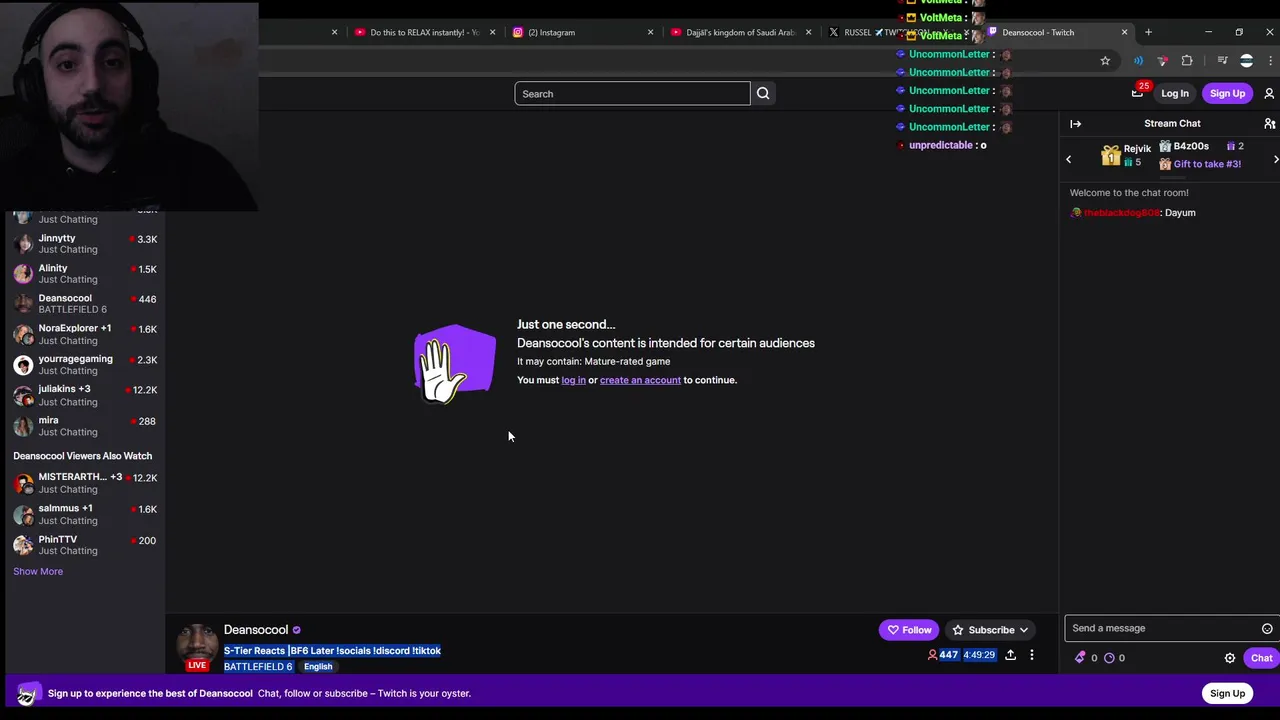Click the 447 viewer count
This screenshot has height=720, width=1280.
(x=948, y=655)
